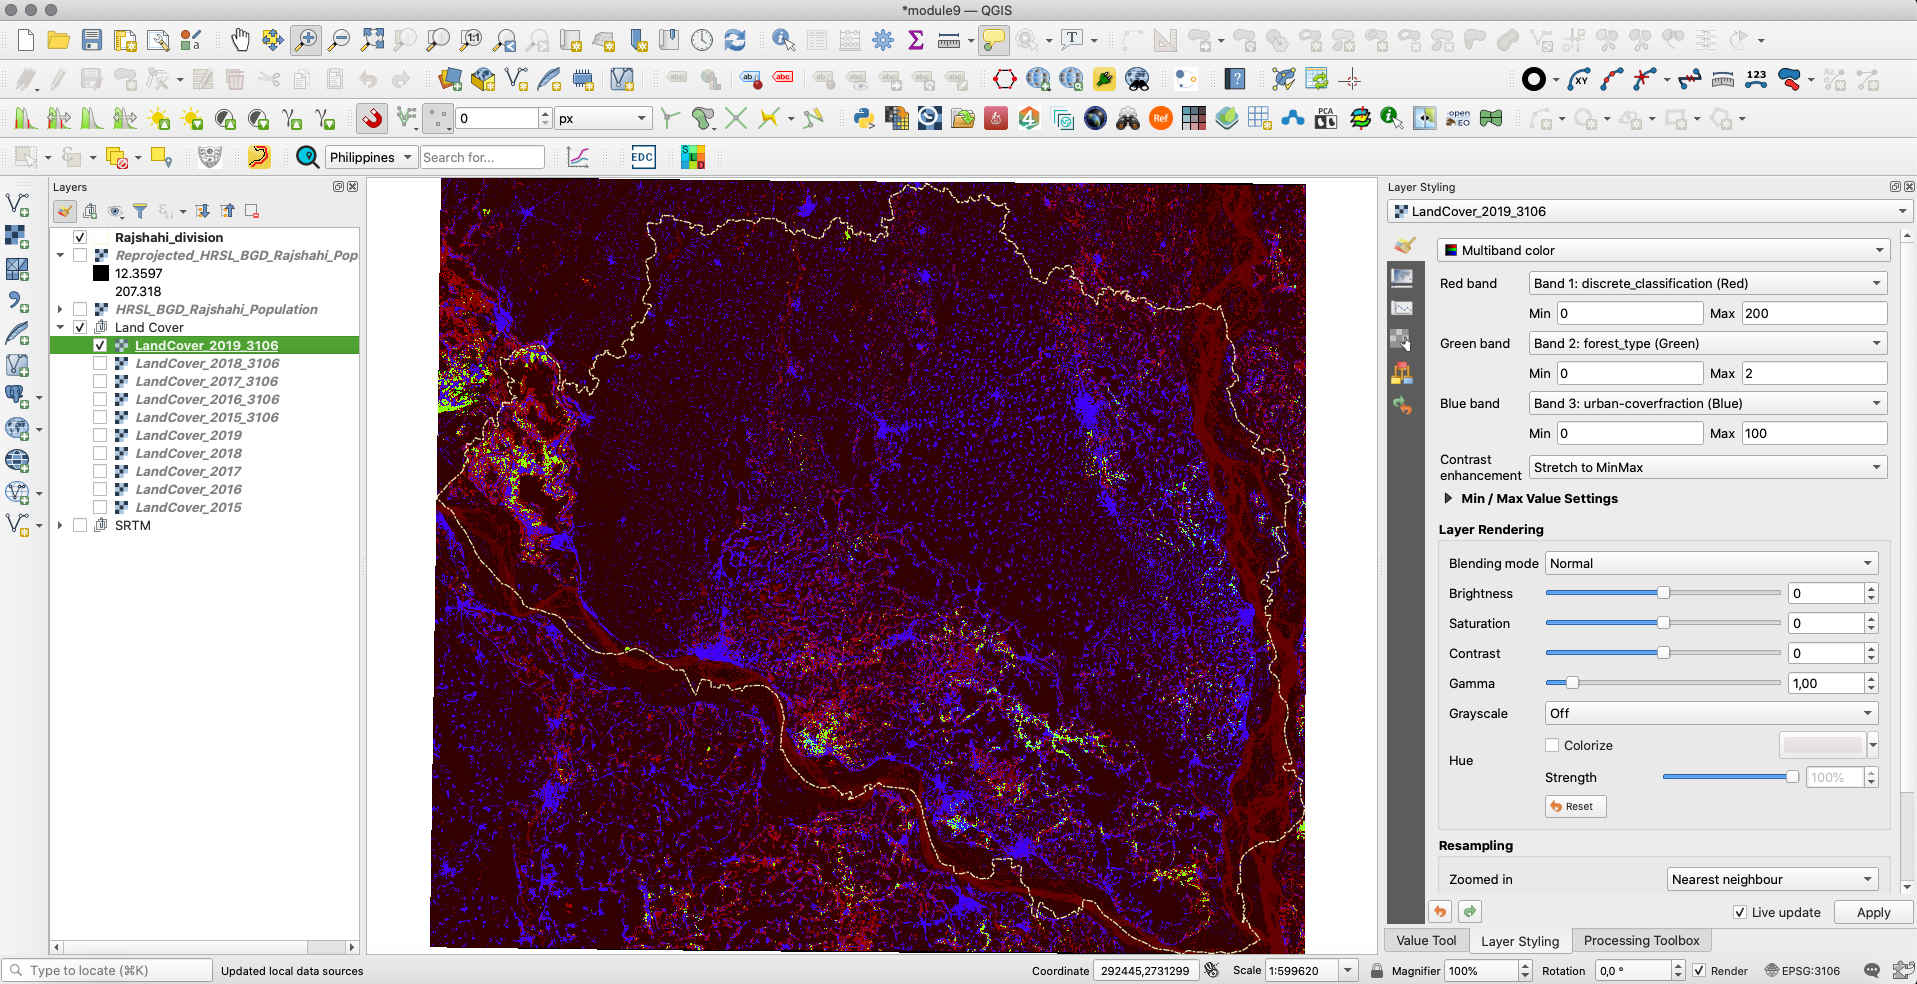
Task: Open the Help book icon
Action: click(x=1235, y=79)
